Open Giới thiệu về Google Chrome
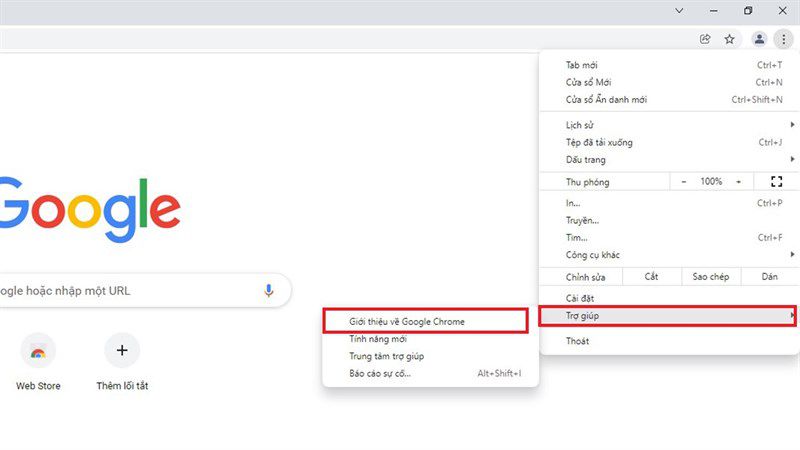This screenshot has height=450, width=800. click(426, 321)
